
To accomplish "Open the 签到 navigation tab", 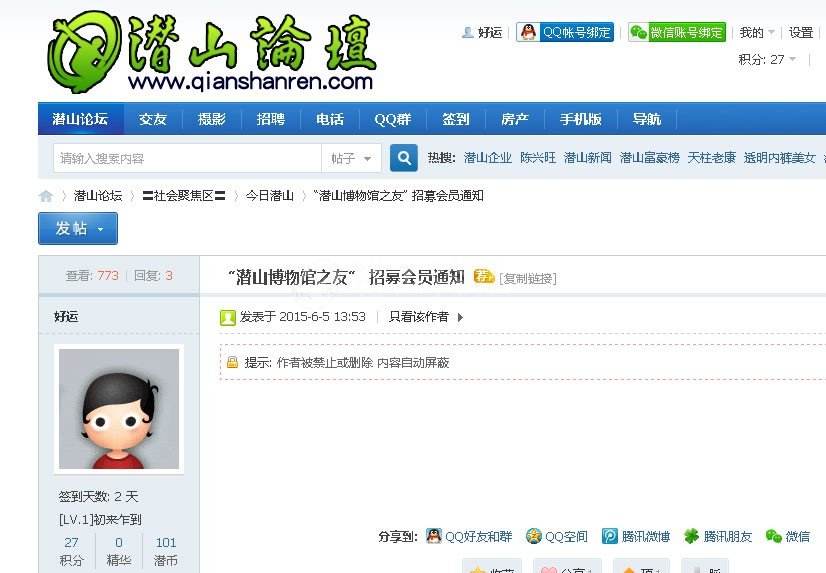I will pos(456,119).
